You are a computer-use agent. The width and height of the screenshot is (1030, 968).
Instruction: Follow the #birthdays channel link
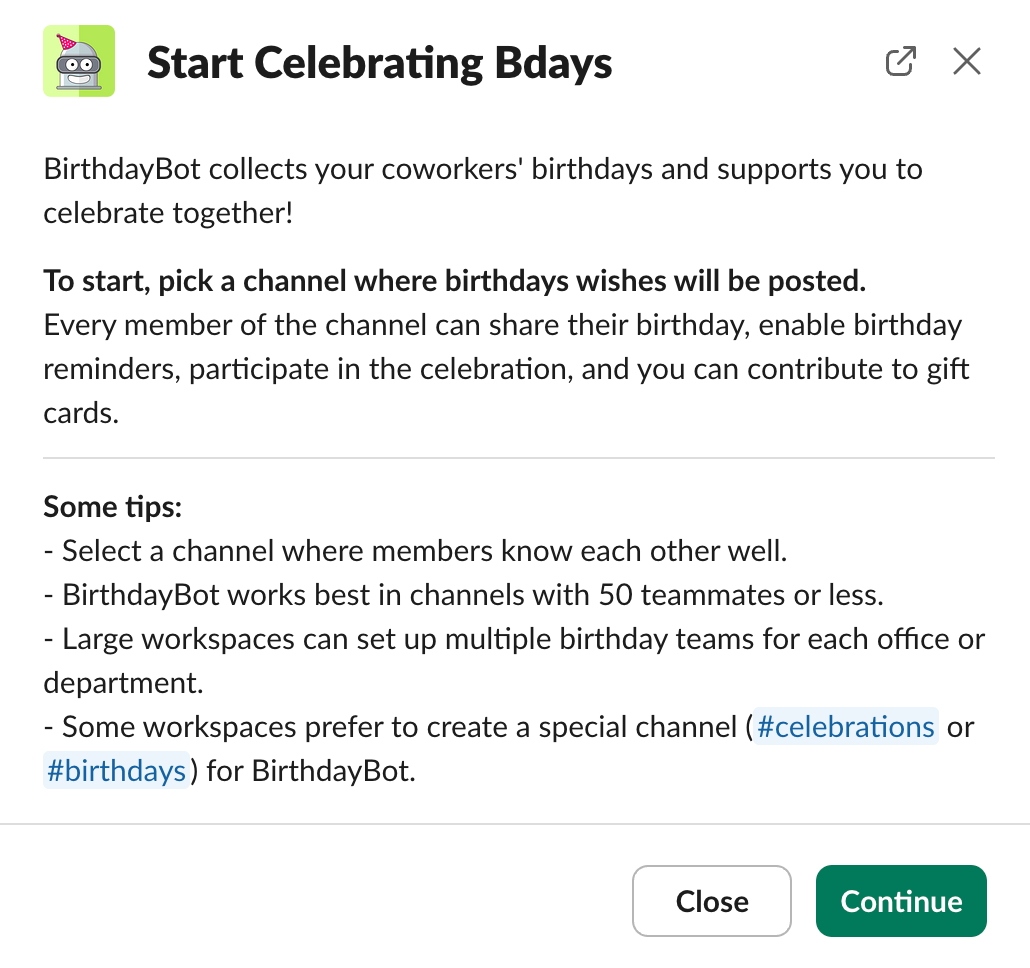click(x=116, y=771)
